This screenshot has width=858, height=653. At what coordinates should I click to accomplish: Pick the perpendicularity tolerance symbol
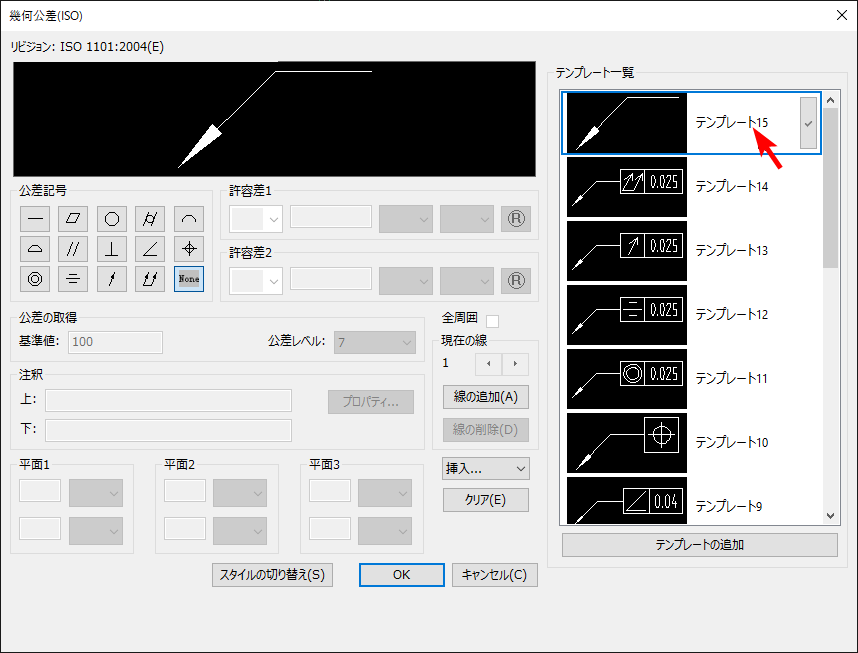click(x=112, y=249)
